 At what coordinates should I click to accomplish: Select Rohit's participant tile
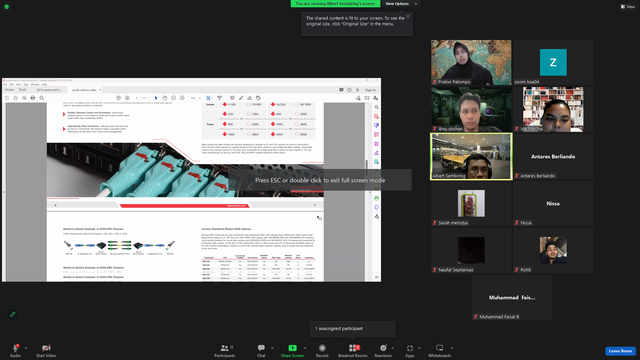coord(553,250)
